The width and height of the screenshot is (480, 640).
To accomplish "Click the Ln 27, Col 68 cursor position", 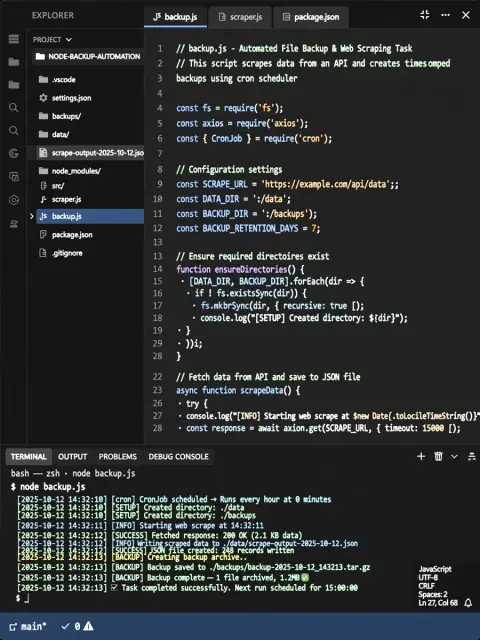I will click(x=438, y=603).
